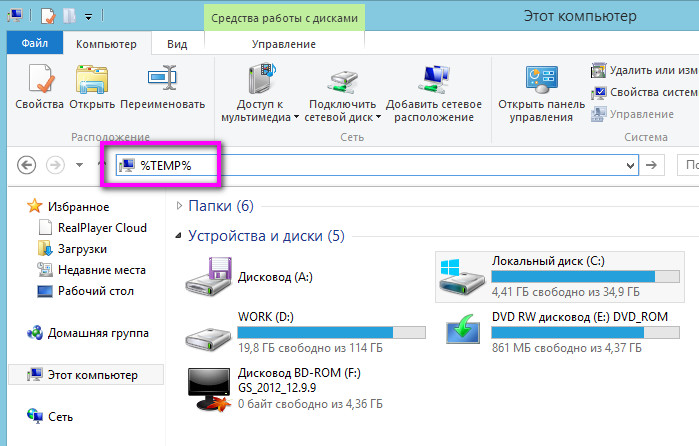
Task: Click the DVD_ROM (E:) usage bar
Action: 585,332
